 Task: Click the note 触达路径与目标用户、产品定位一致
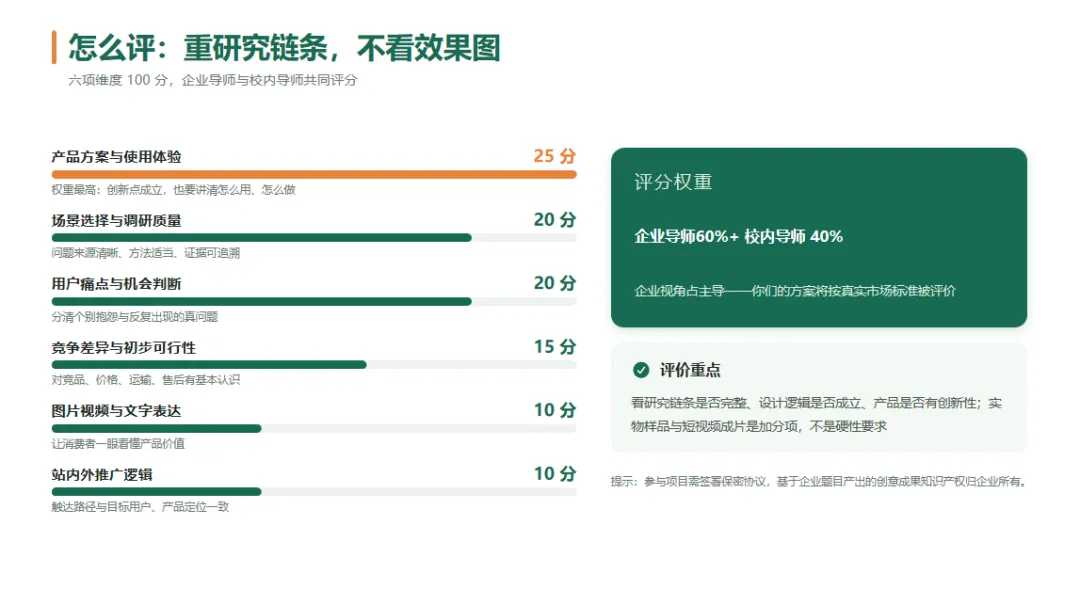(141, 507)
